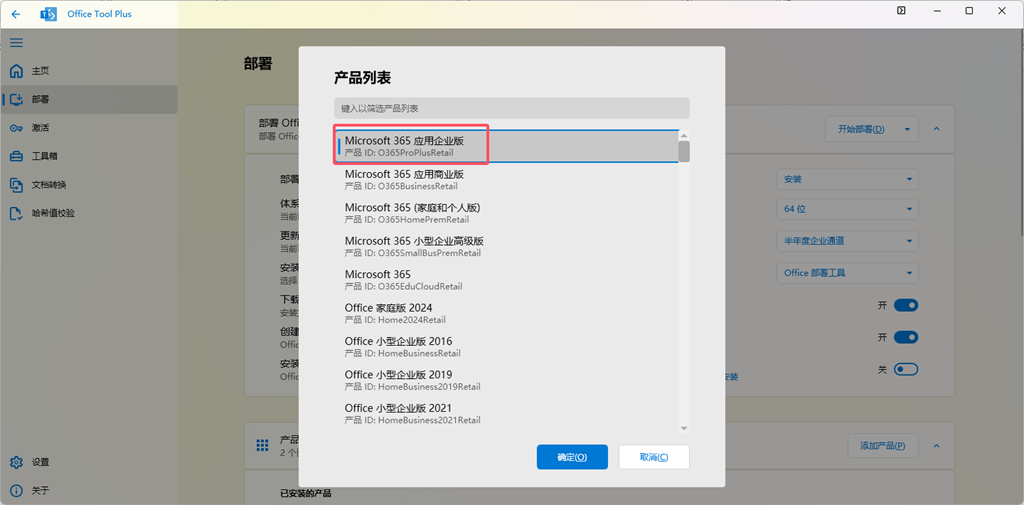Click the about info icon
The image size is (1024, 505).
click(x=17, y=491)
